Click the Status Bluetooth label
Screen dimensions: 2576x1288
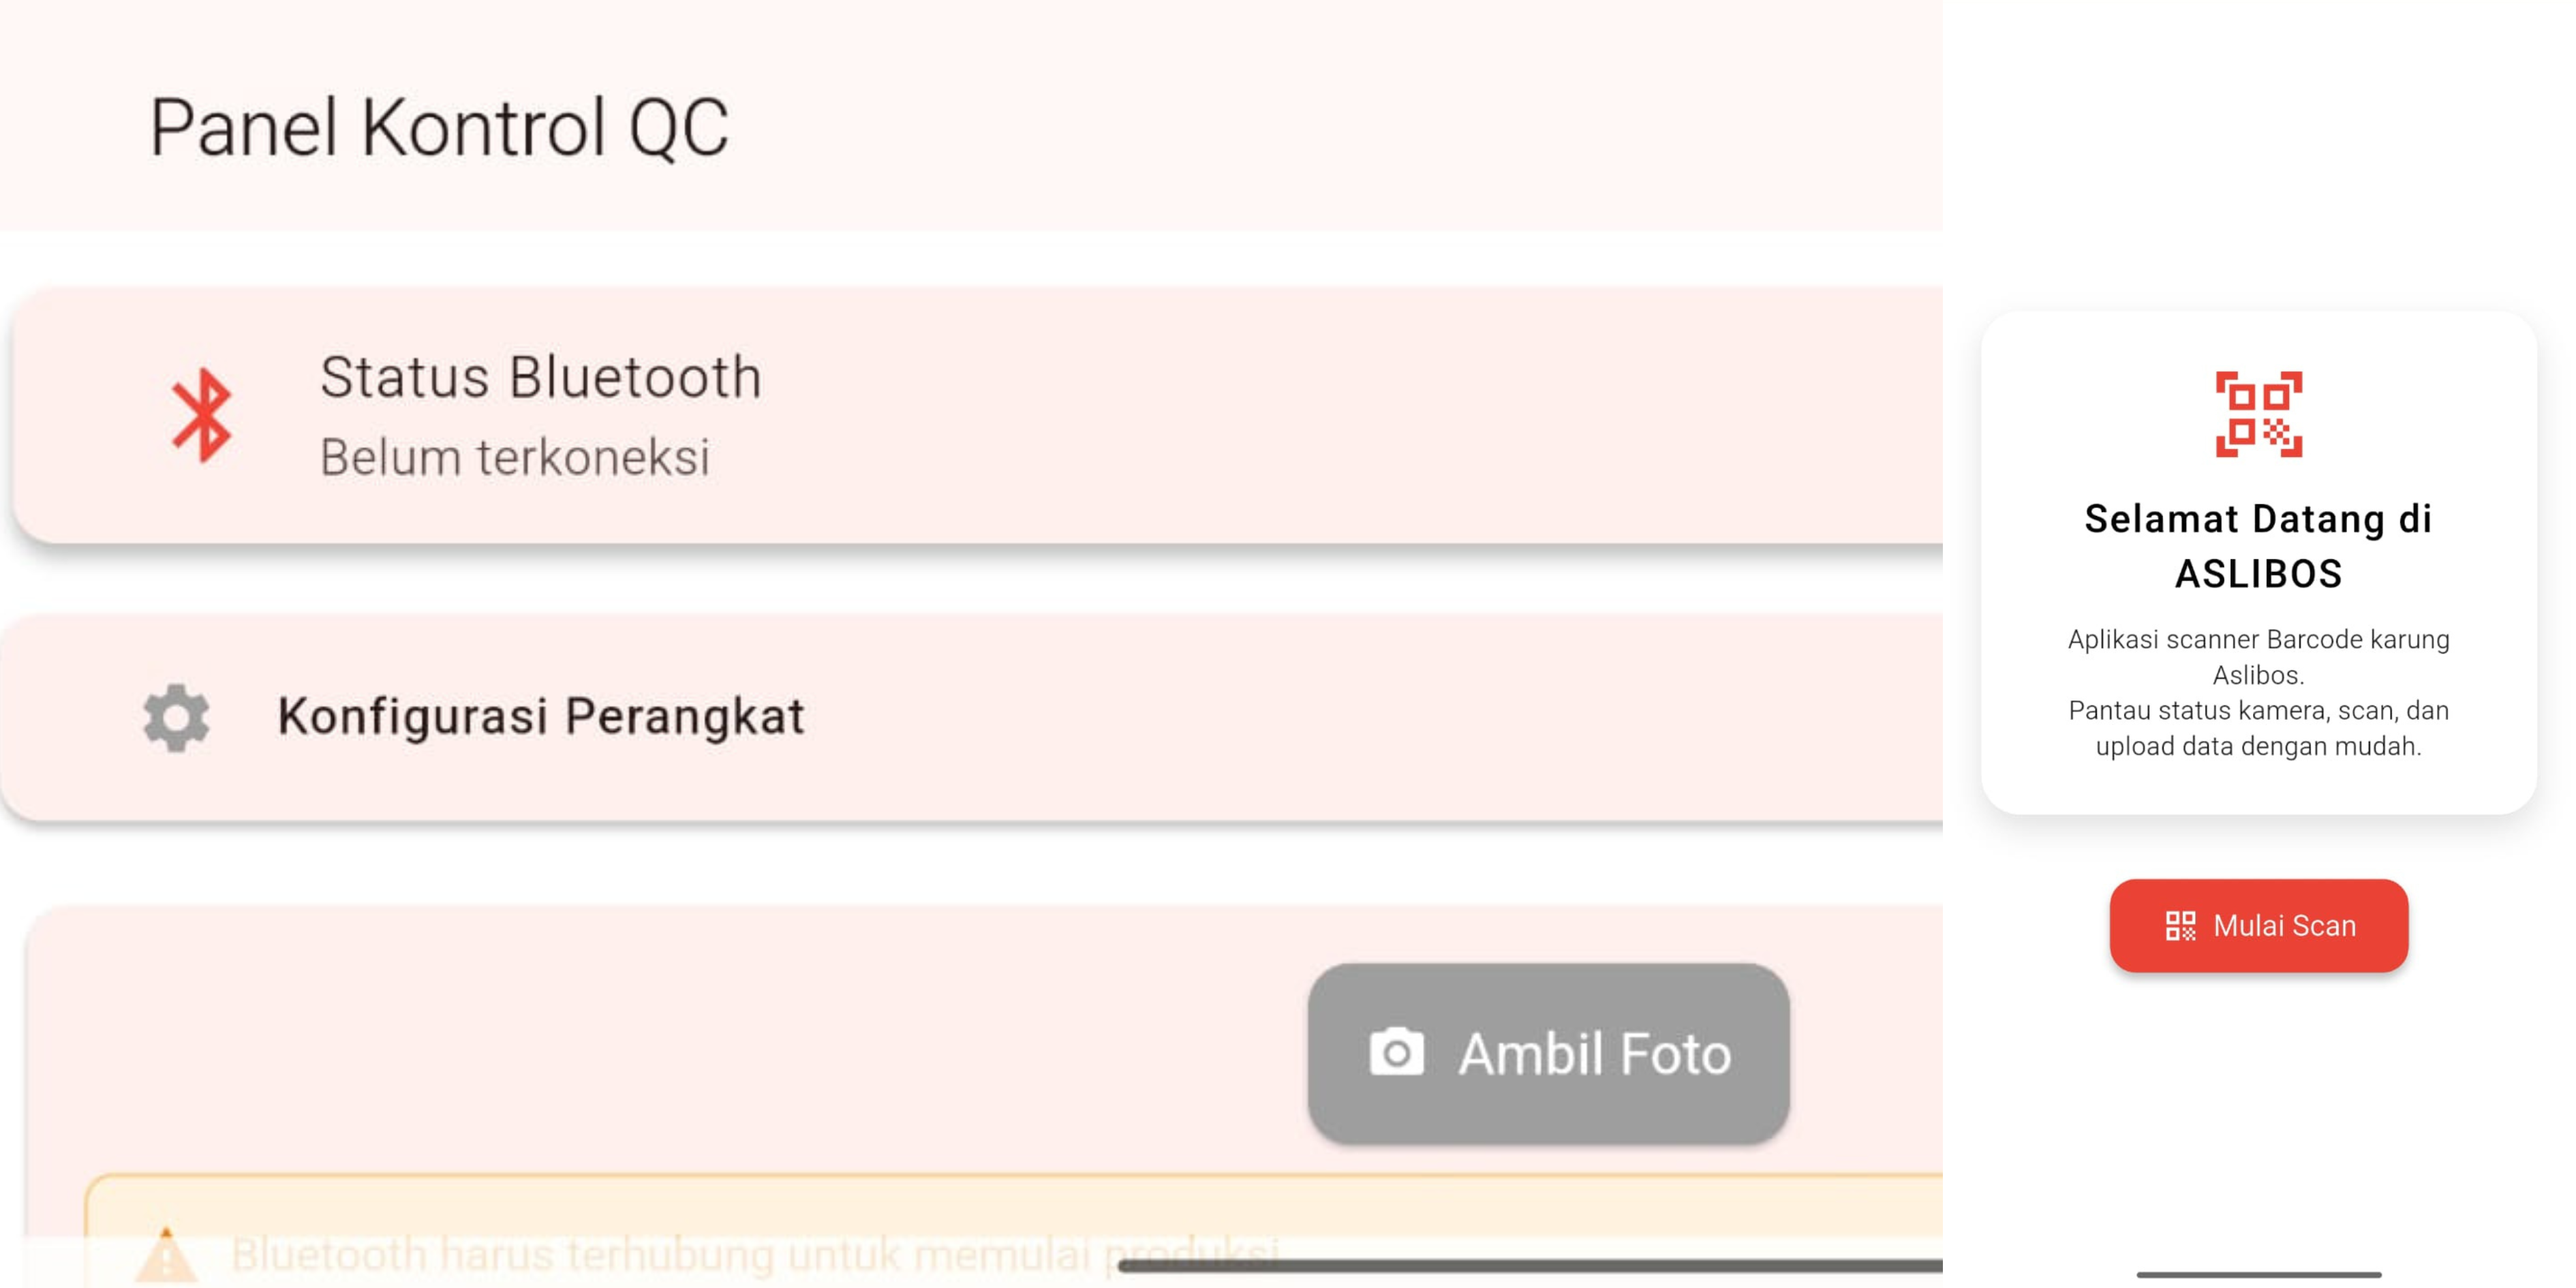click(x=540, y=377)
